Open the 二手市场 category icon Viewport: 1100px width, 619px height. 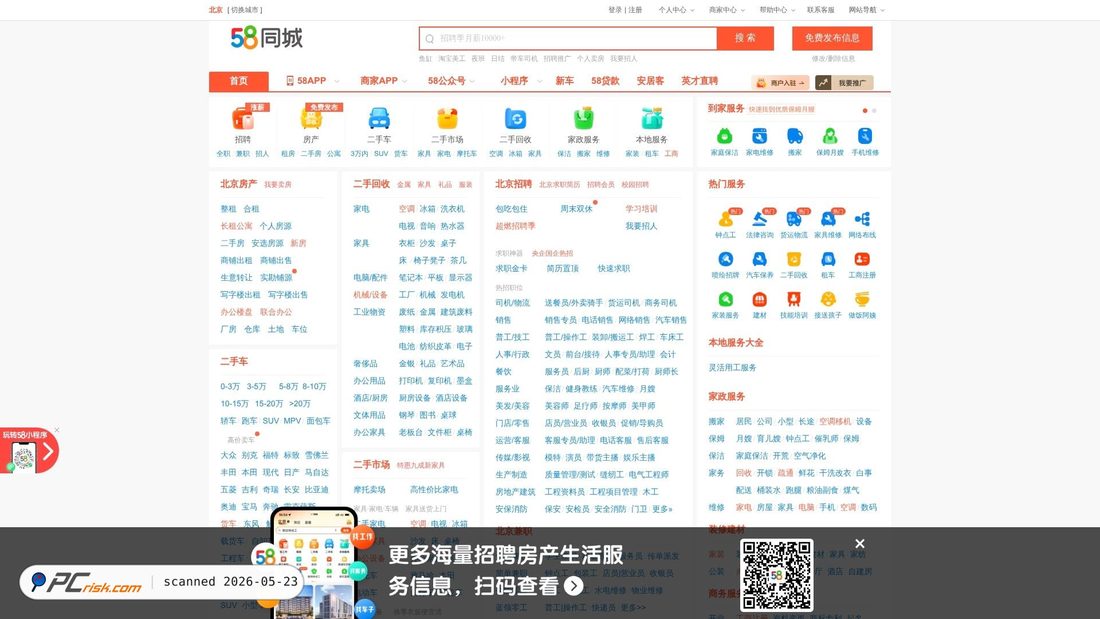[447, 119]
